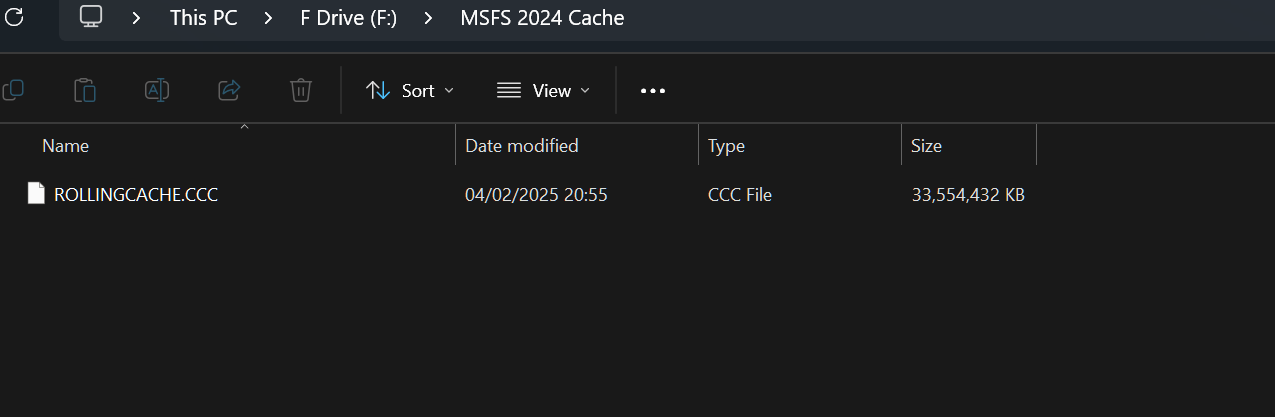Click the MSFS 2024 Cache breadcrumb
Viewport: 1275px width, 417px height.
(542, 18)
